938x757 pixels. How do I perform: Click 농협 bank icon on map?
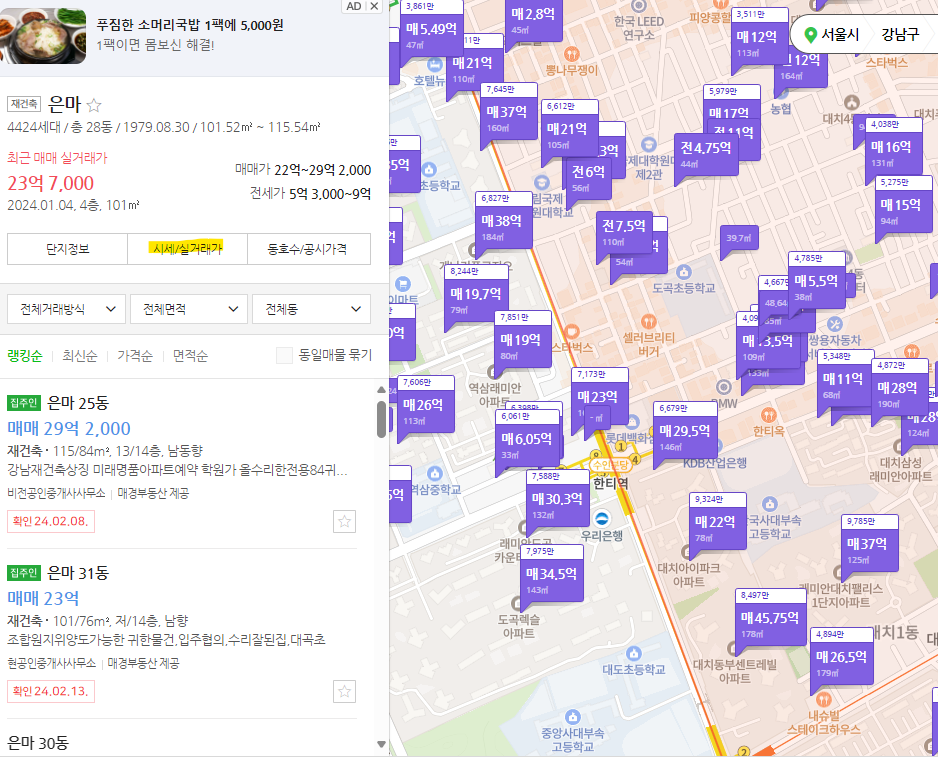coord(780,93)
